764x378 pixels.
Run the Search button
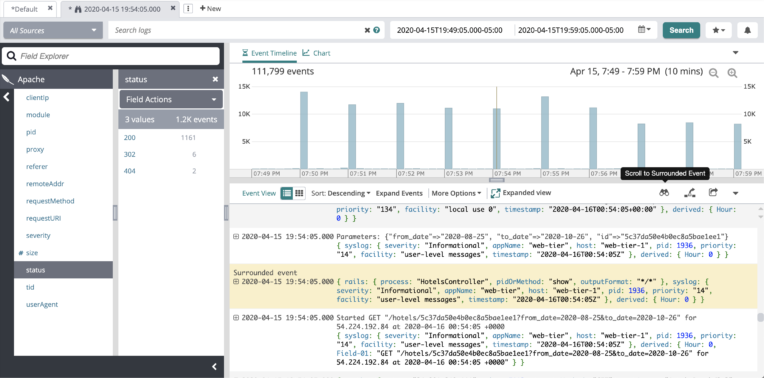click(681, 30)
